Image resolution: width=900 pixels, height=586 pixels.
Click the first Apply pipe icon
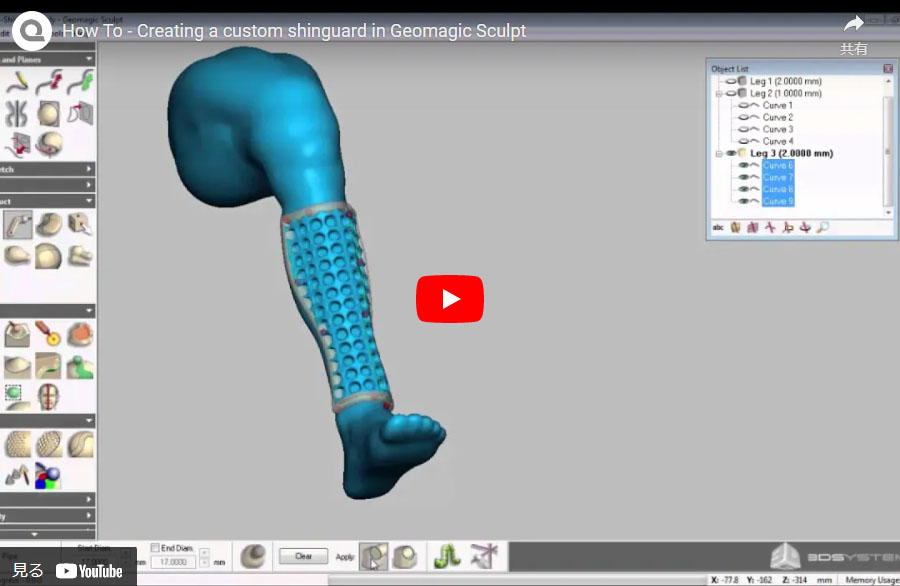pos(374,557)
